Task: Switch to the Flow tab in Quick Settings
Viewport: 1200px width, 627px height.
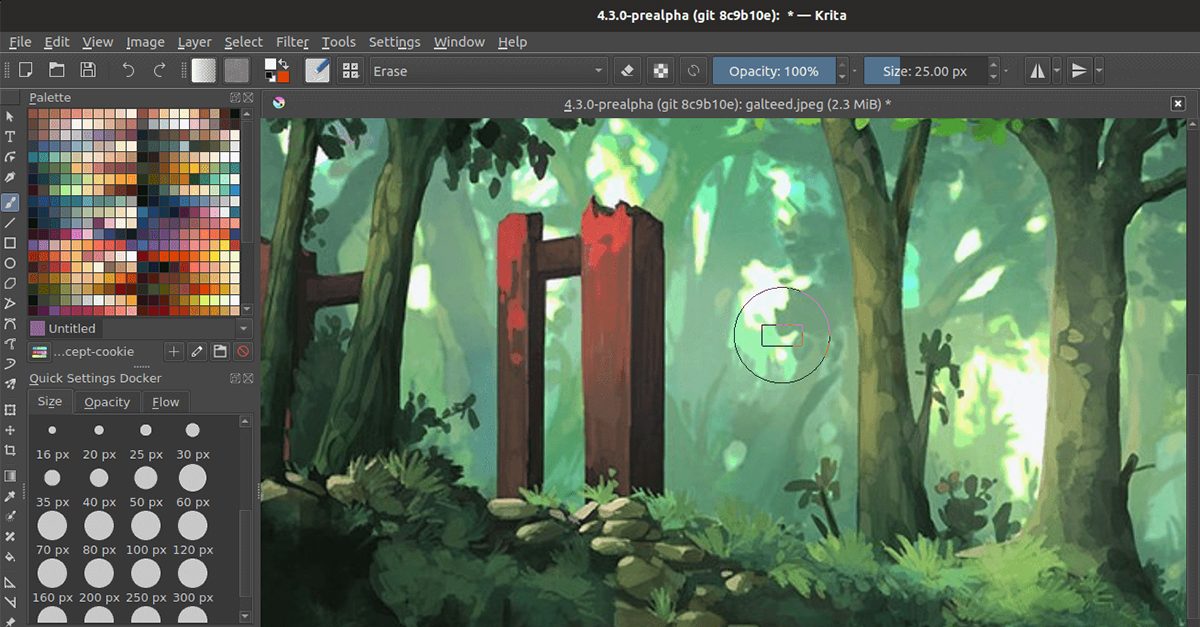Action: click(x=165, y=402)
